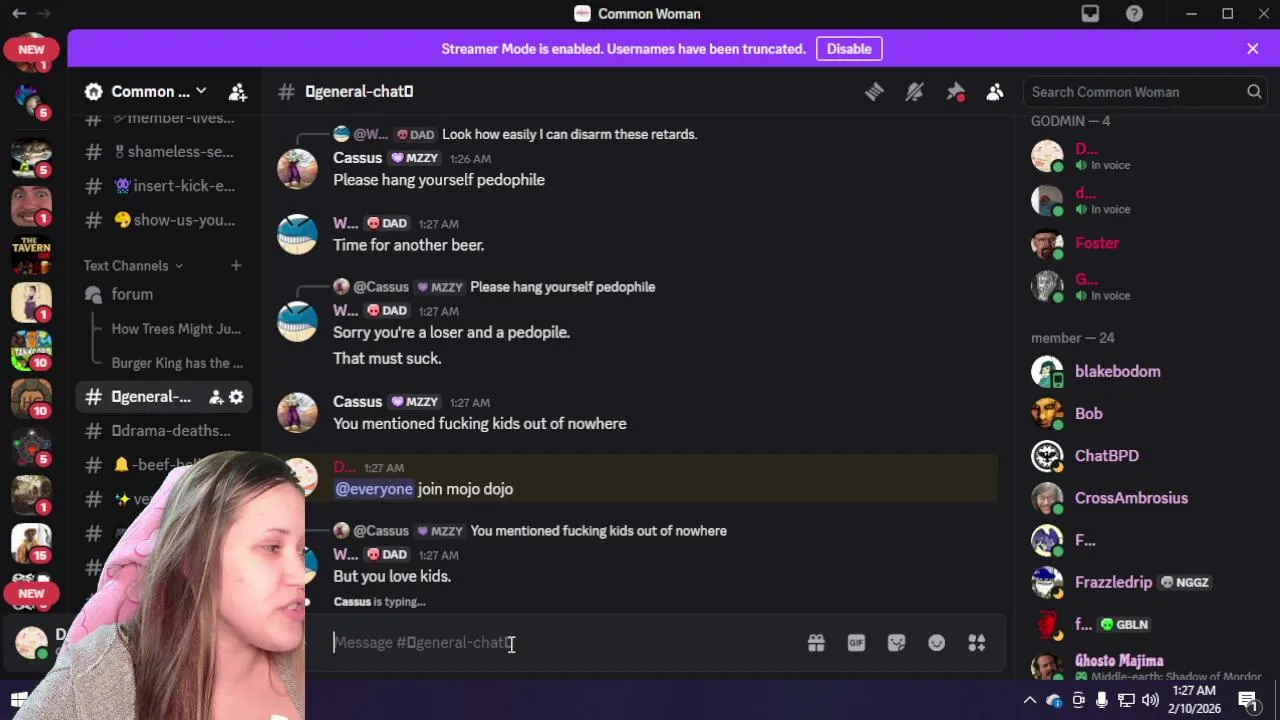Open the Threads icon in channel header
Viewport: 1280px width, 720px height.
pos(874,92)
